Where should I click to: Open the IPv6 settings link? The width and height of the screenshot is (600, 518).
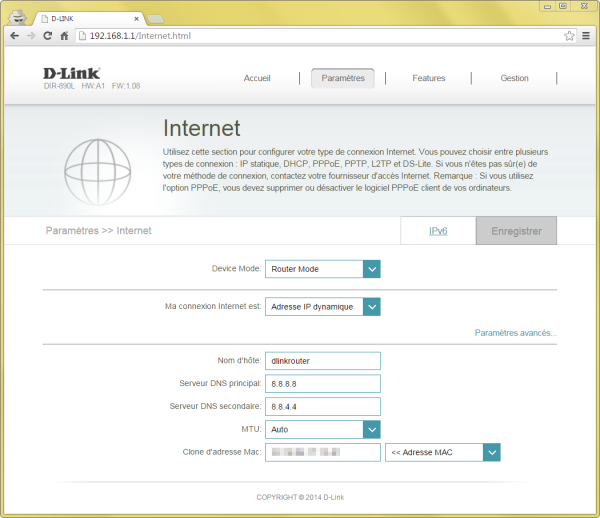click(x=438, y=231)
